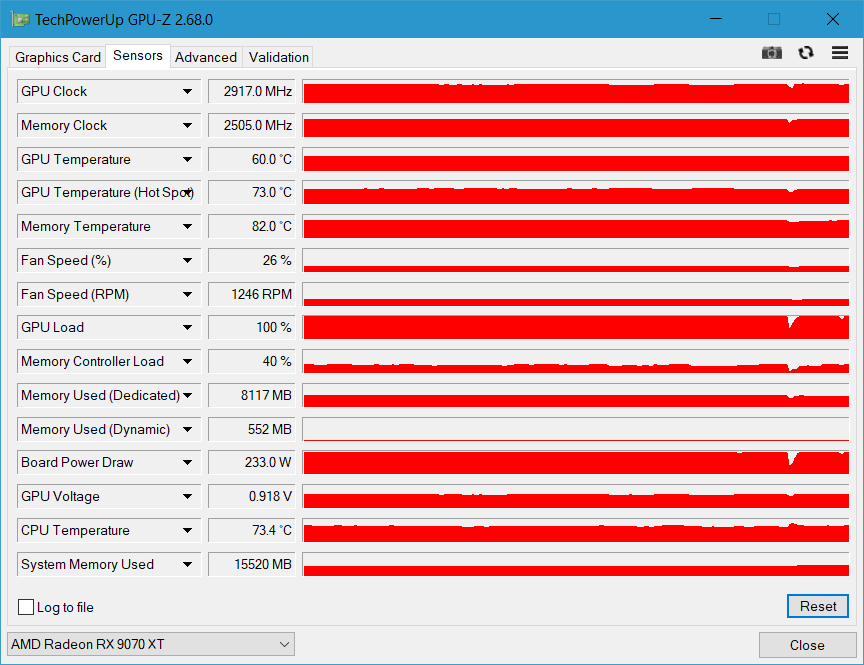Switch to the Advanced tab

[206, 57]
